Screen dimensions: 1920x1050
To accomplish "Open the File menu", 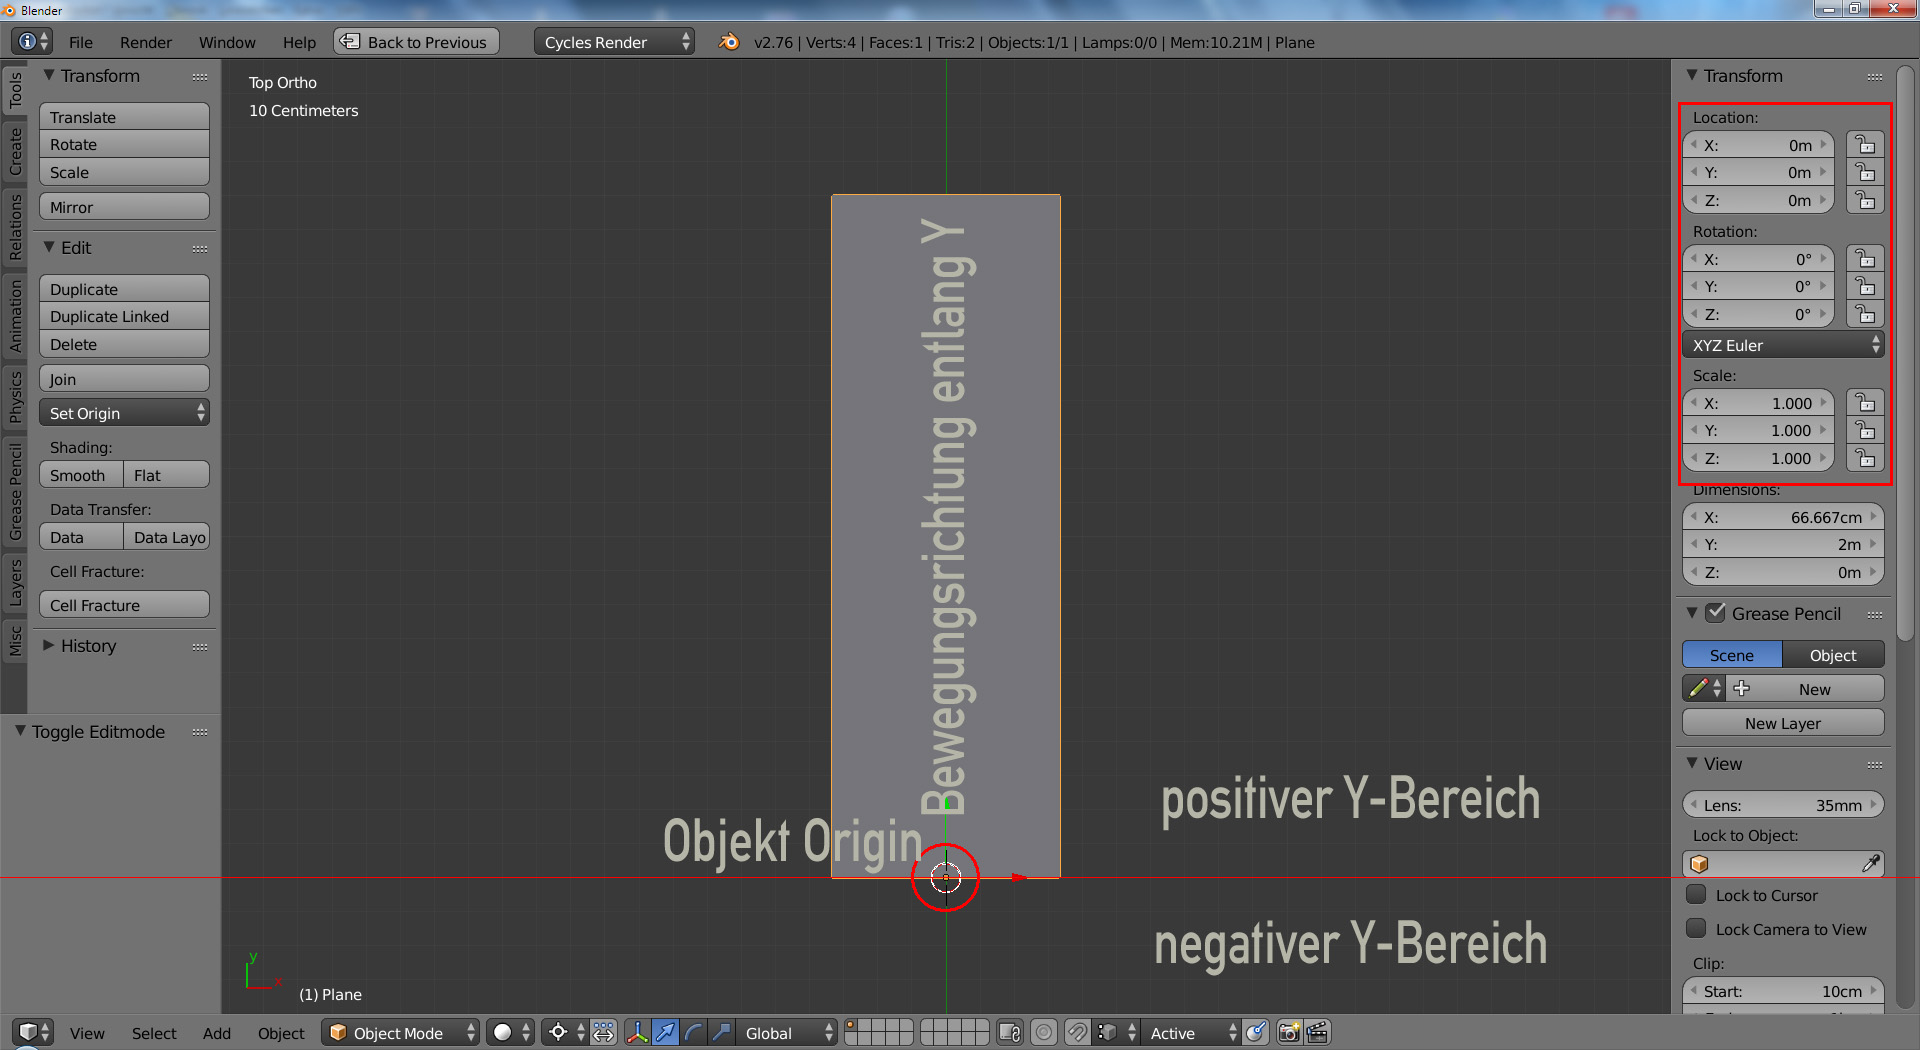I will [x=81, y=42].
